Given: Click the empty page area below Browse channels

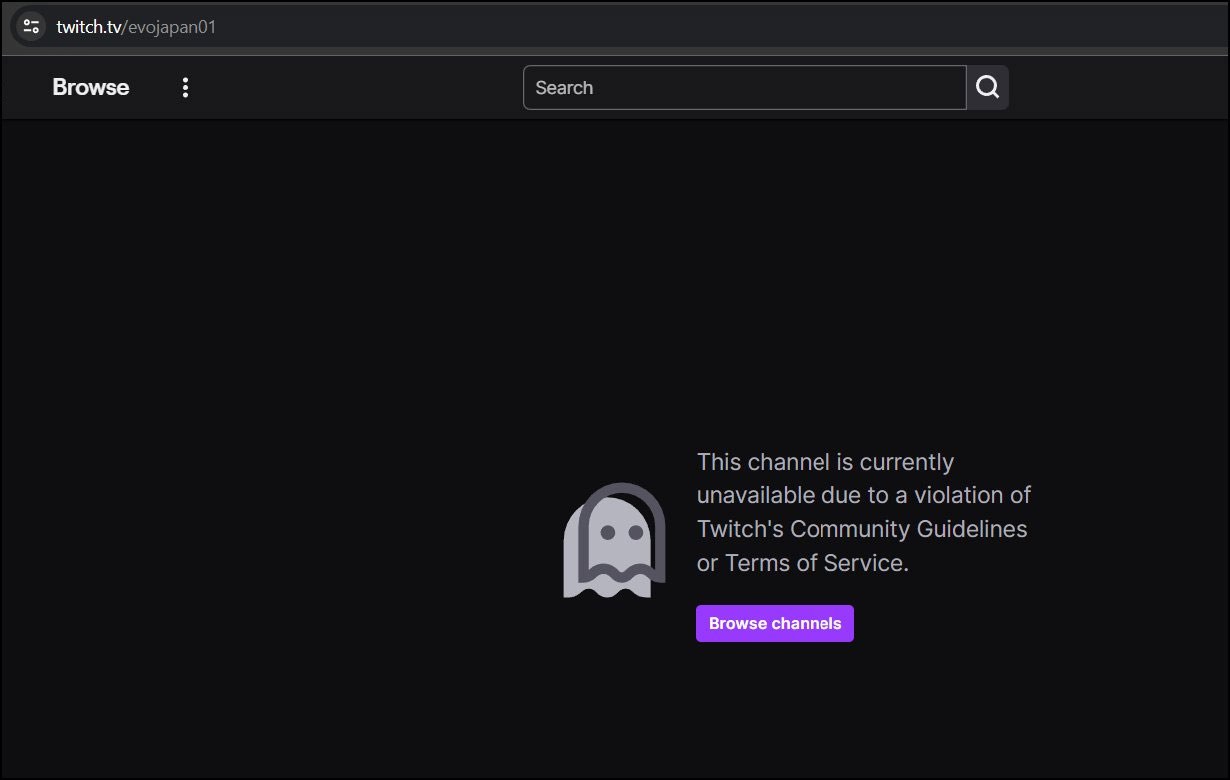Looking at the screenshot, I should (775, 710).
